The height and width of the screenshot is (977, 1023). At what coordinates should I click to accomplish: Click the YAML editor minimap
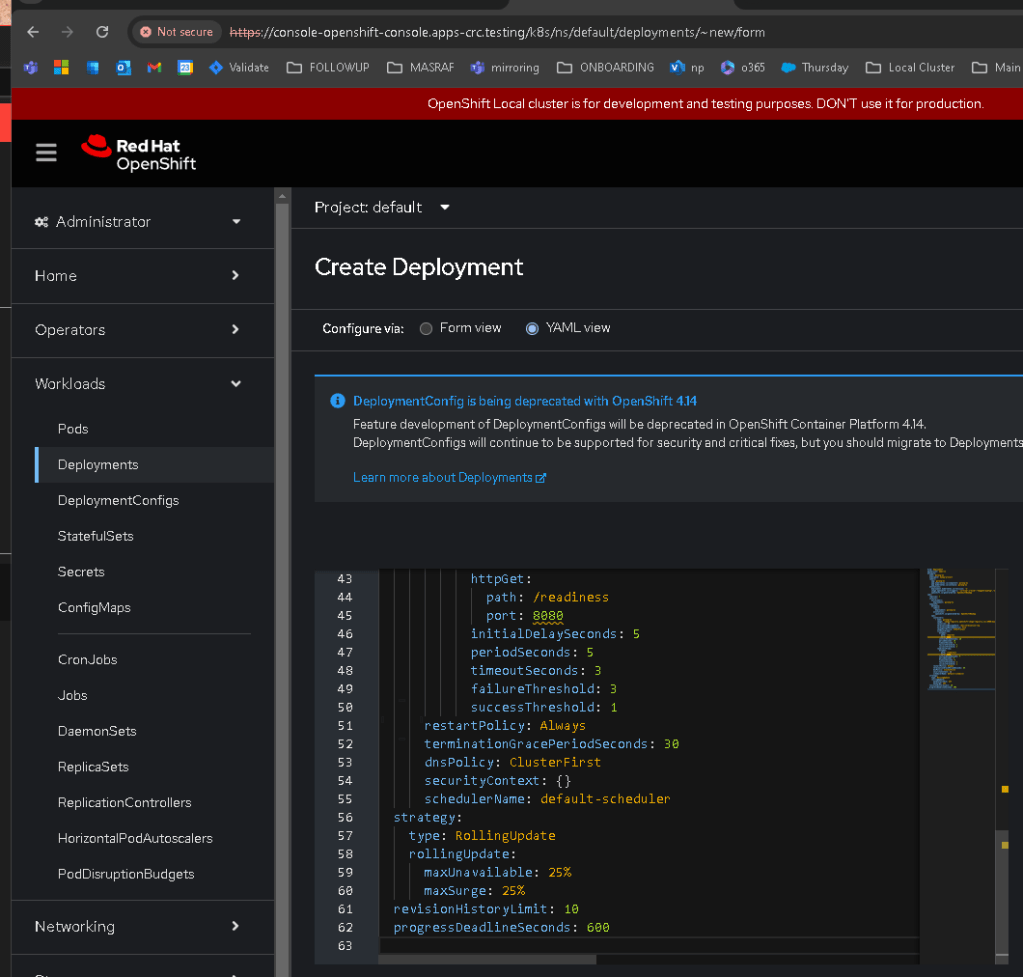pos(960,628)
